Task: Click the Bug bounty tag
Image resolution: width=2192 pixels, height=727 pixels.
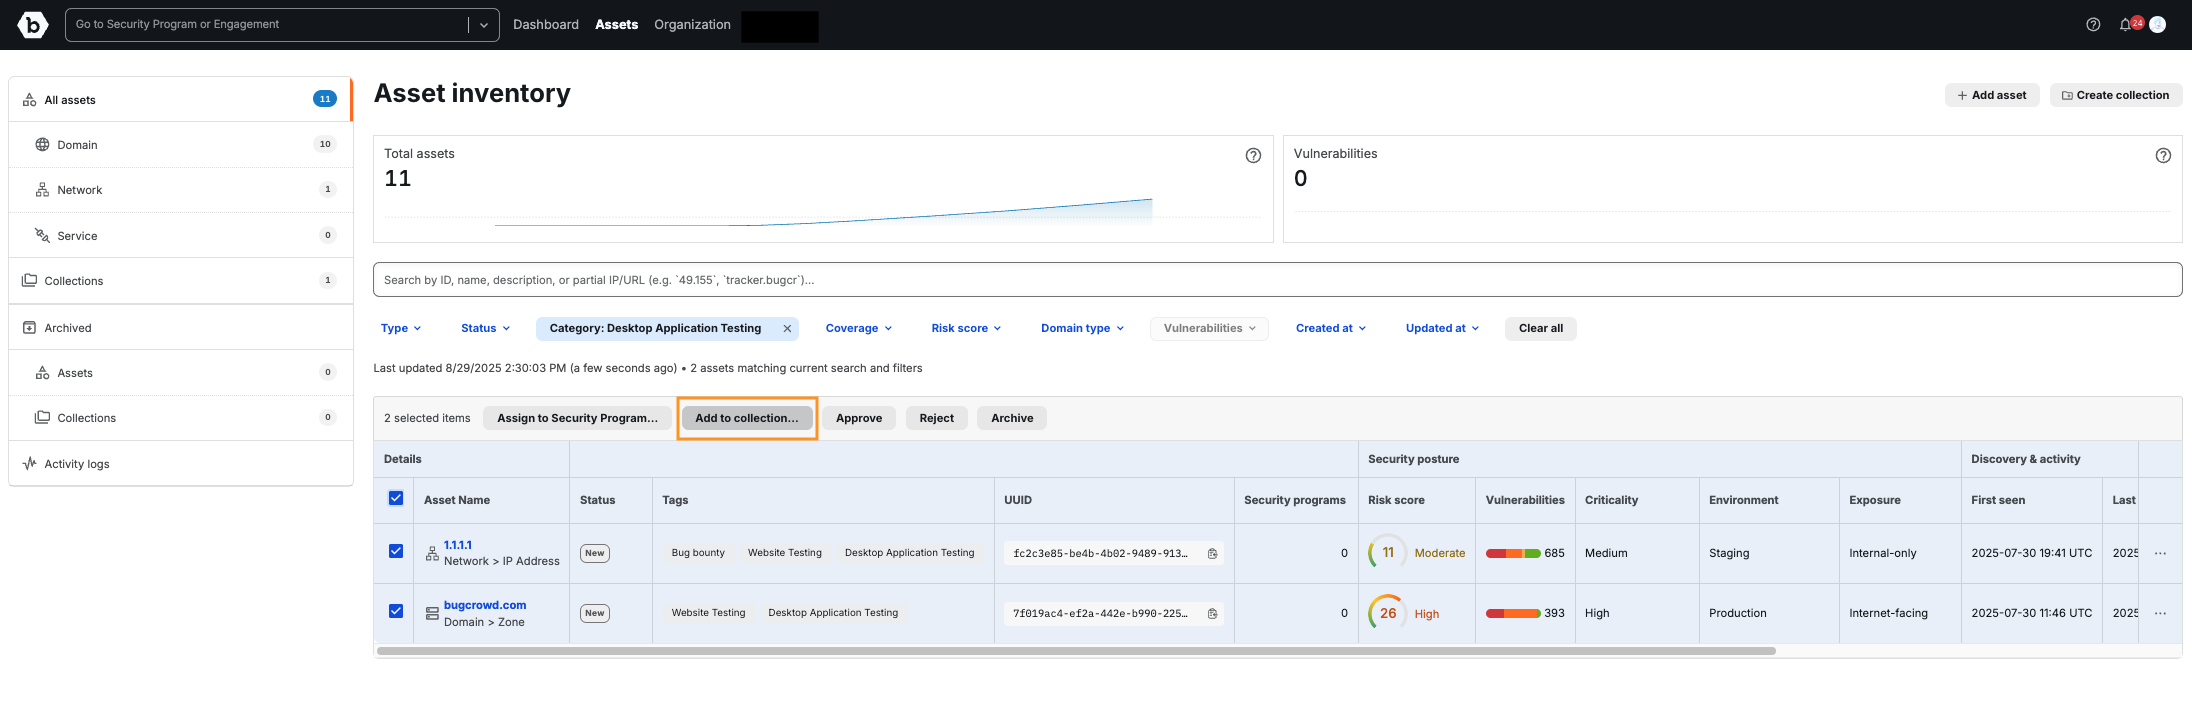Action: coord(698,553)
